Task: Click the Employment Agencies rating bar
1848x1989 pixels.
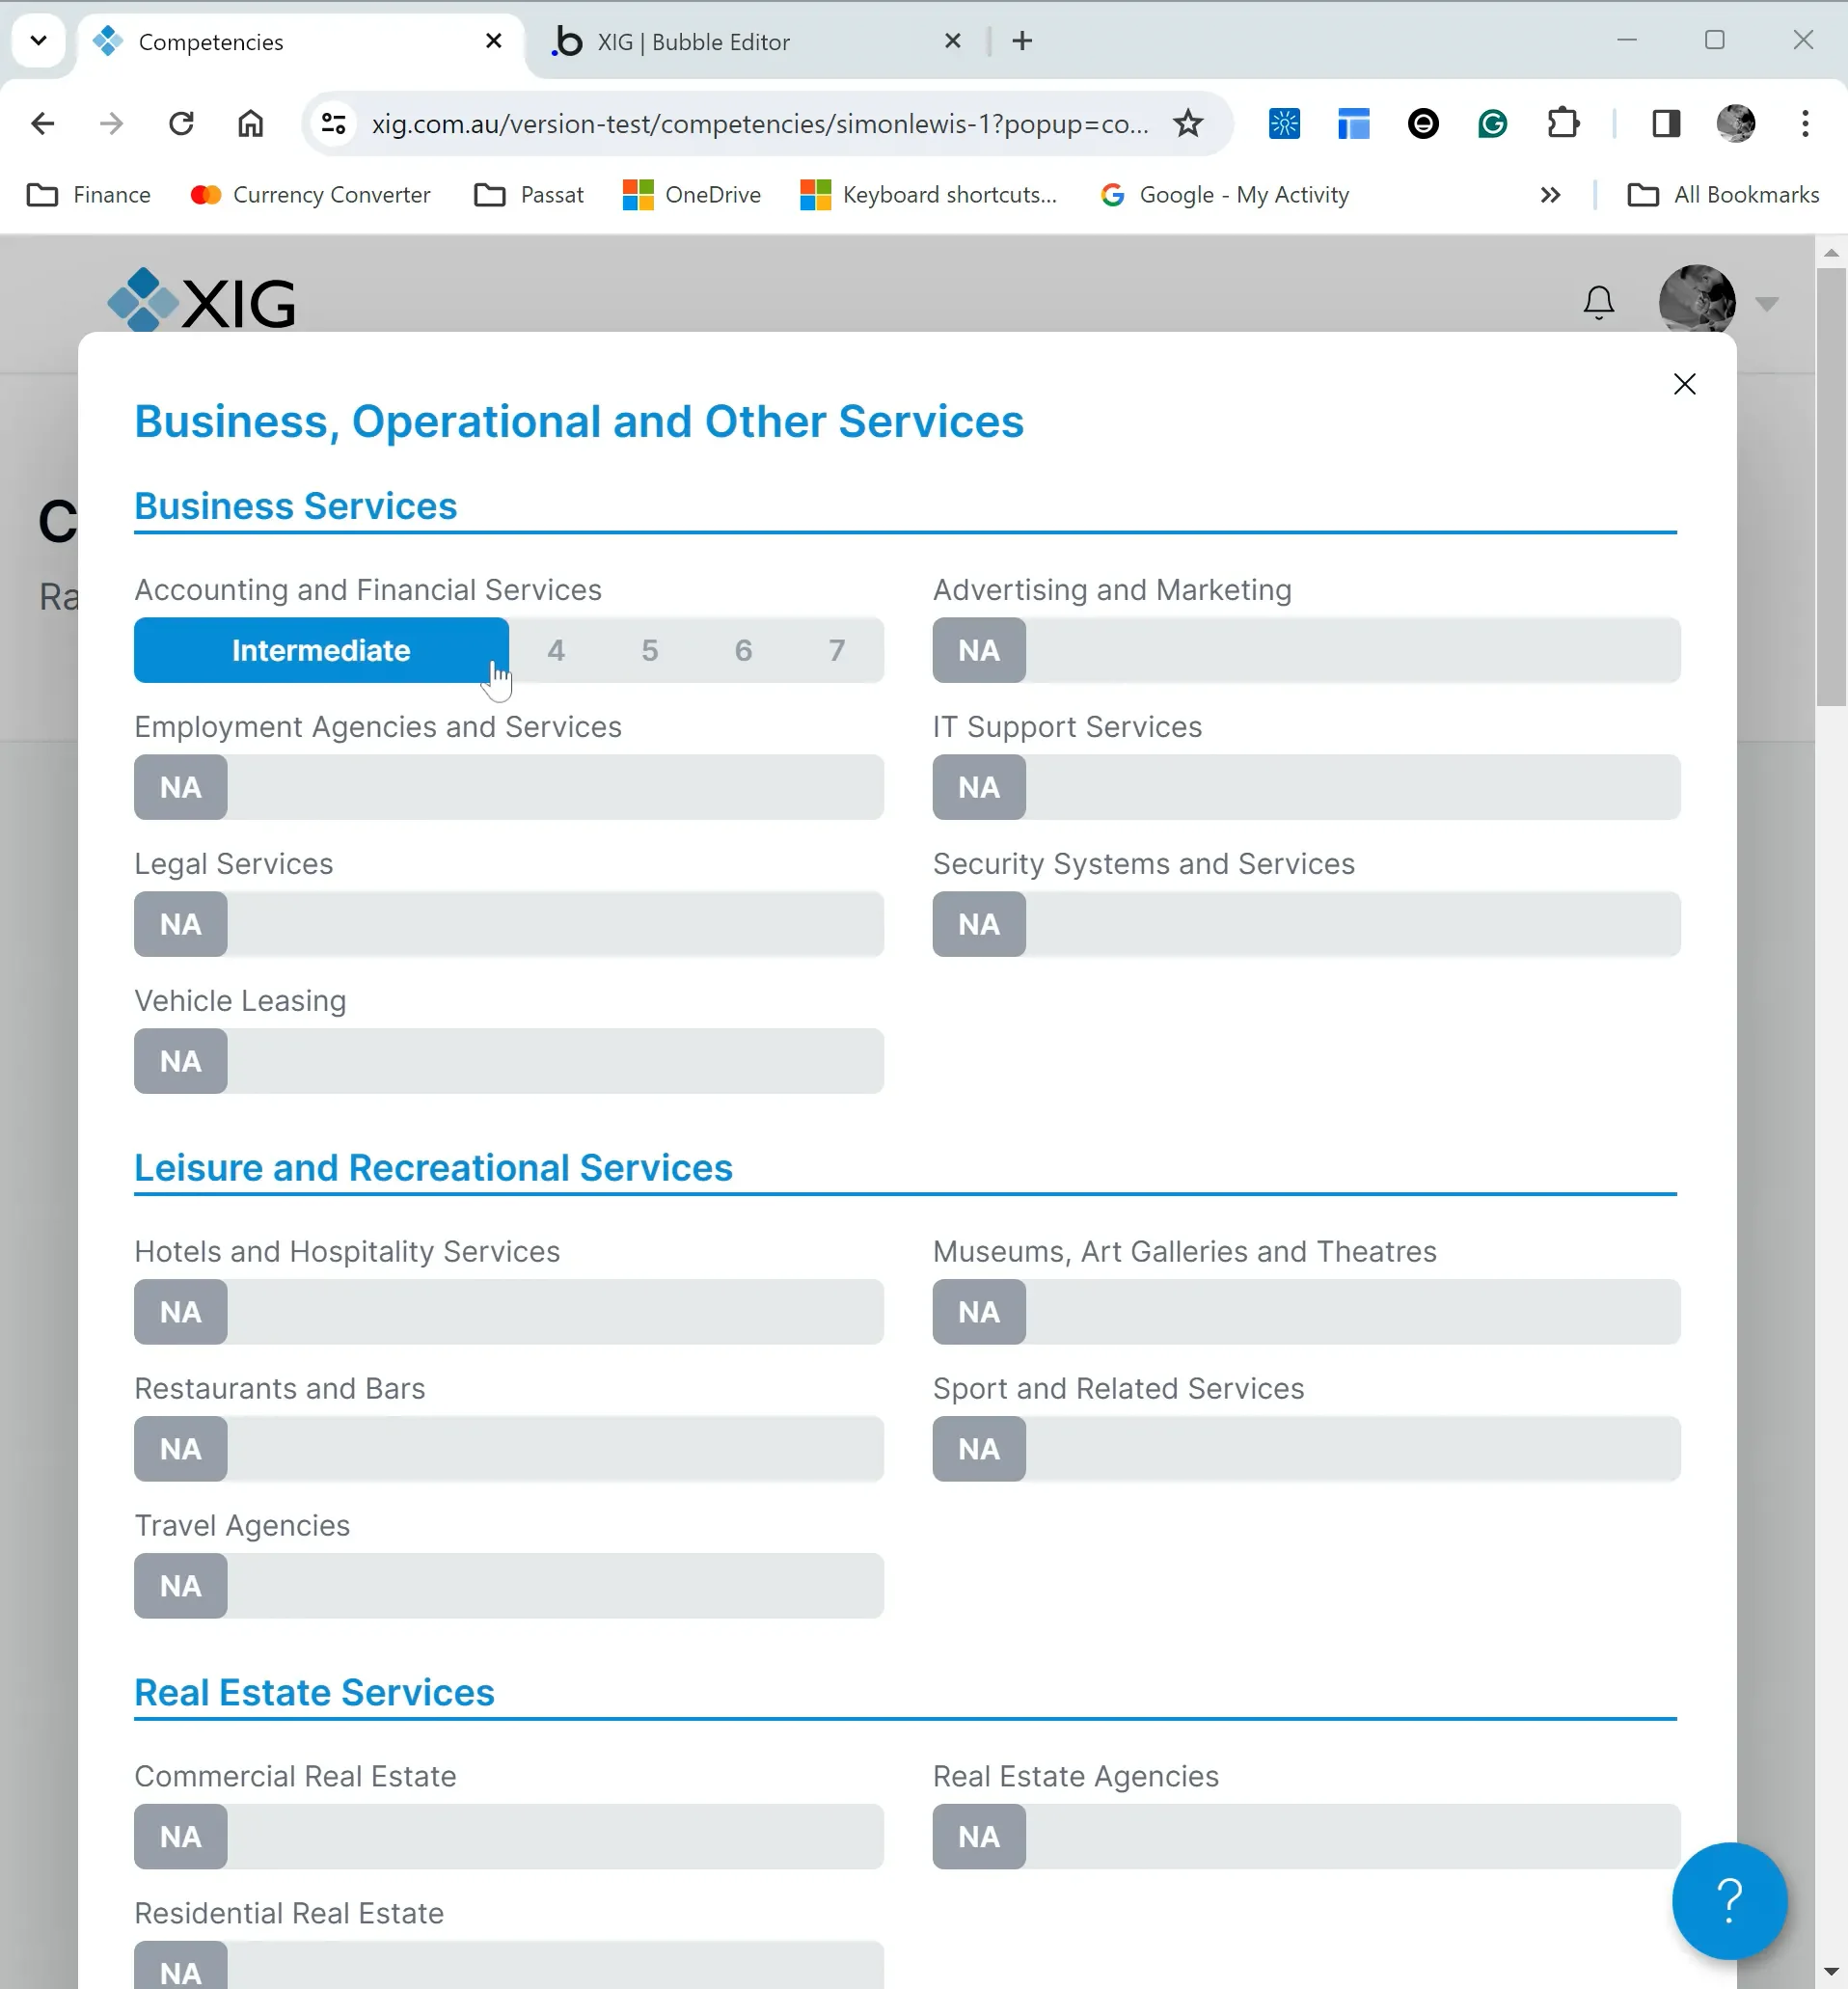Action: coord(509,787)
